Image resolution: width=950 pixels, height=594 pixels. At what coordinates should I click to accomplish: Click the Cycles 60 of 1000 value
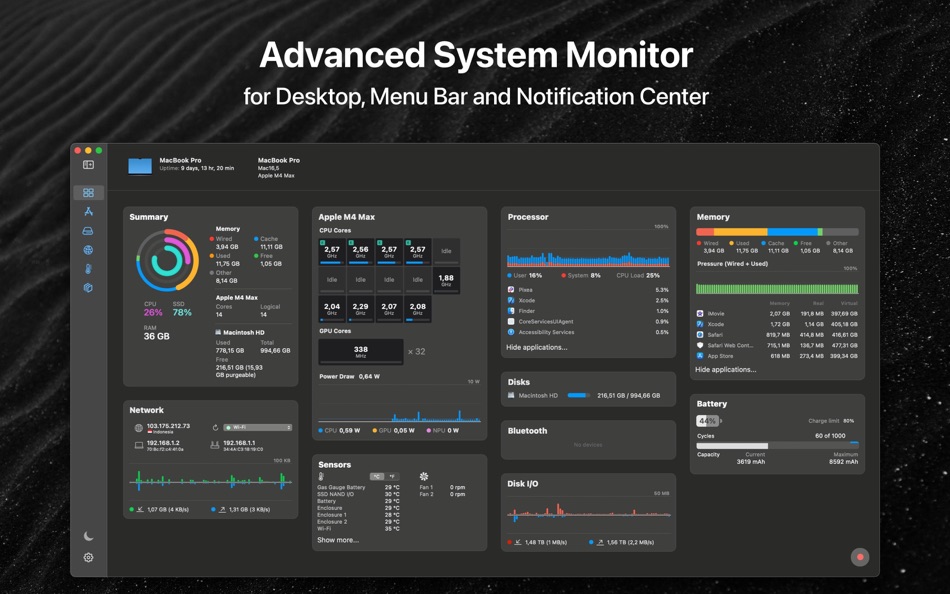pyautogui.click(x=830, y=436)
